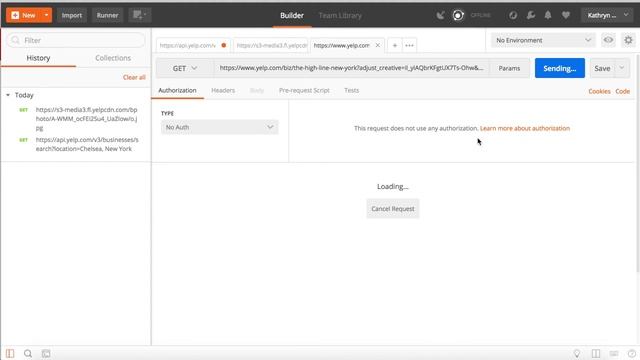Screen dimensions: 640x360
Task: Collapse the Today history group
Action: pos(8,95)
